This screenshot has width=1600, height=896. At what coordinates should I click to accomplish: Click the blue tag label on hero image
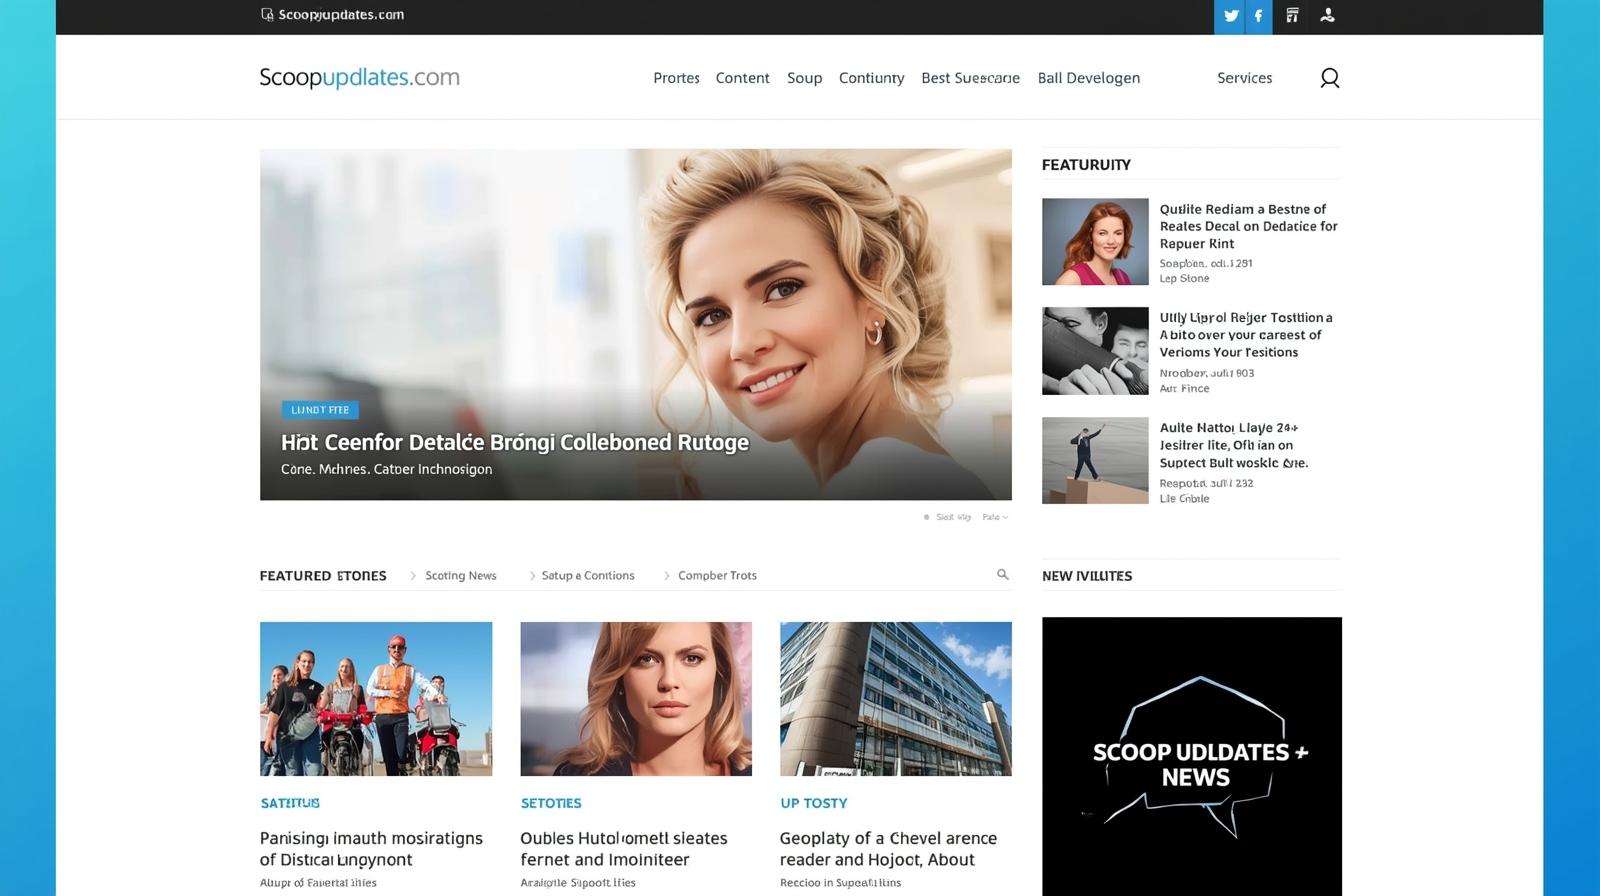coord(320,410)
